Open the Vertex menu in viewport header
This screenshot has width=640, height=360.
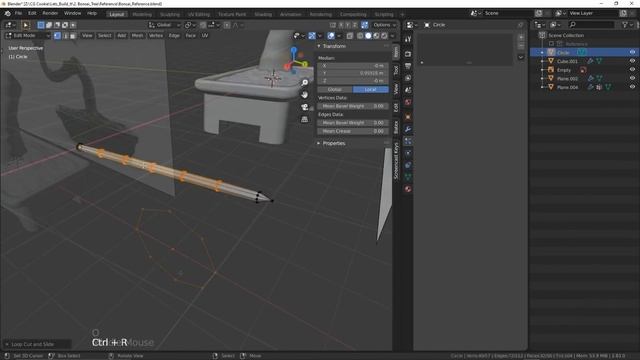(x=156, y=36)
